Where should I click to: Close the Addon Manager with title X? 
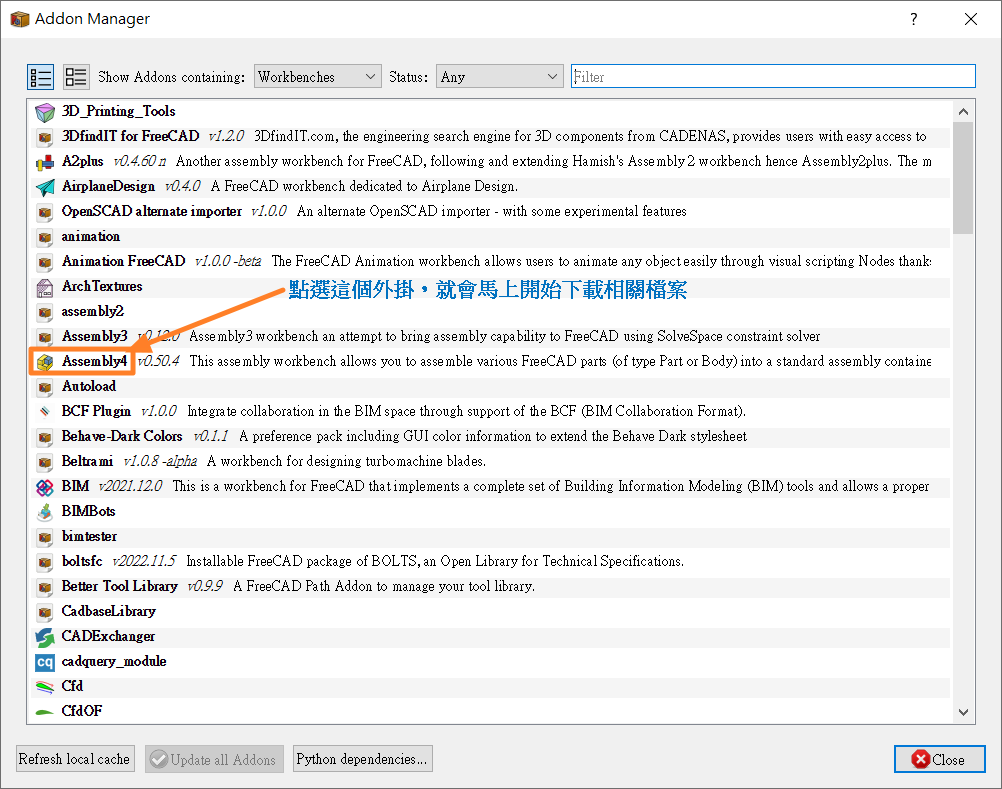point(971,19)
